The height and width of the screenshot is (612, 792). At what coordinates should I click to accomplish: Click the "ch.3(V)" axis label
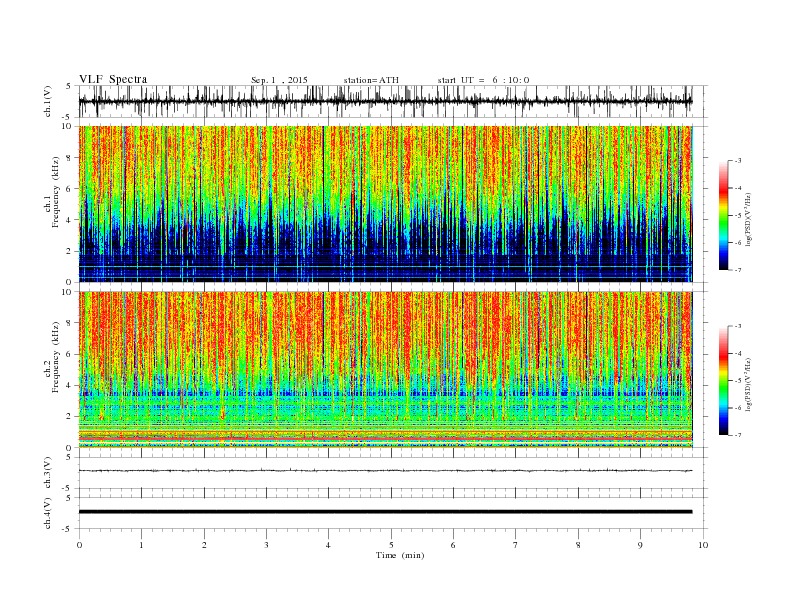pyautogui.click(x=47, y=473)
